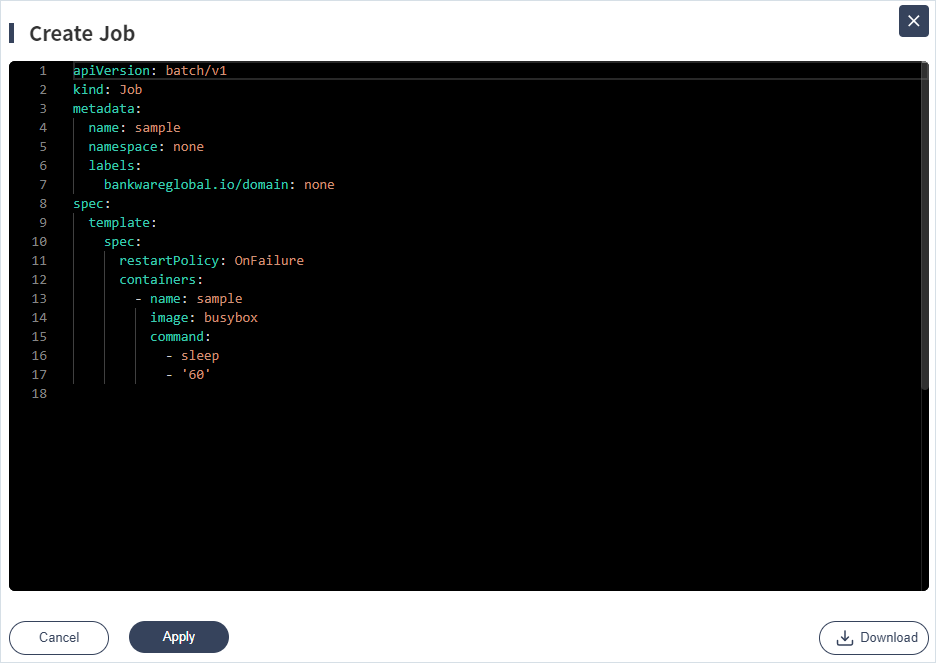This screenshot has height=663, width=936.
Task: Download the YAML file
Action: 873,637
